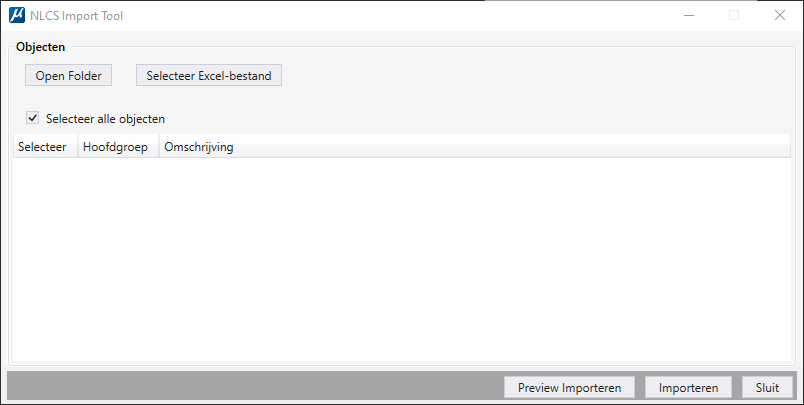Click the NLCS Import Tool title text

pos(76,16)
